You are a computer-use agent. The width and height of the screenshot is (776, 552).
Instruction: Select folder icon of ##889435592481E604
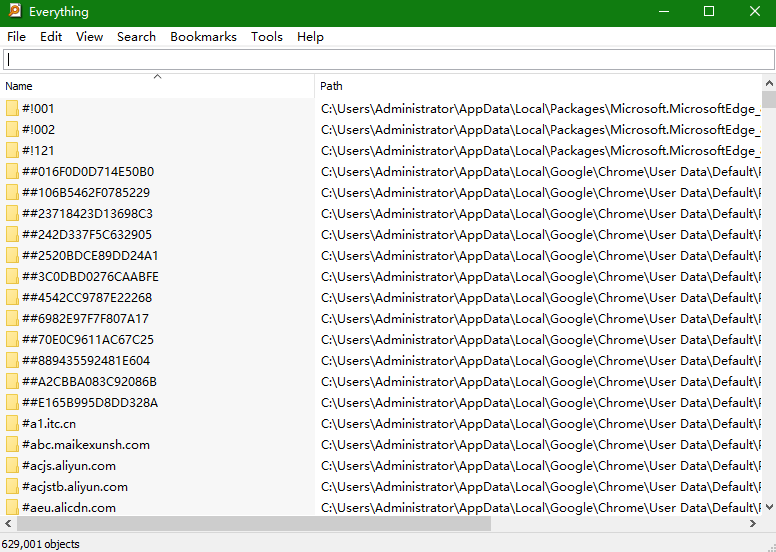point(12,360)
